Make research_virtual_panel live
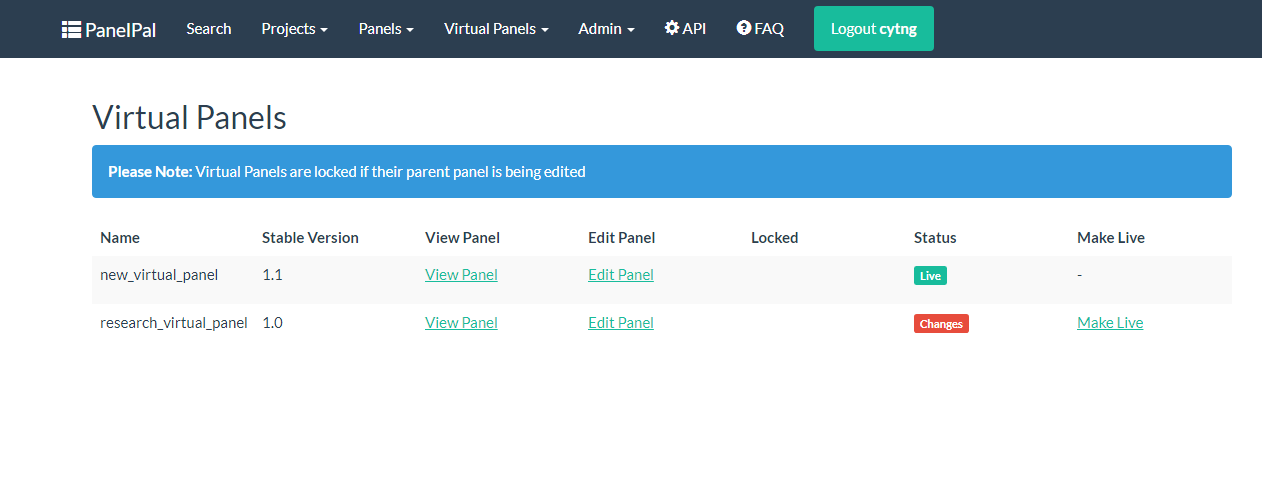Screen dimensions: 1262x477 point(1110,323)
